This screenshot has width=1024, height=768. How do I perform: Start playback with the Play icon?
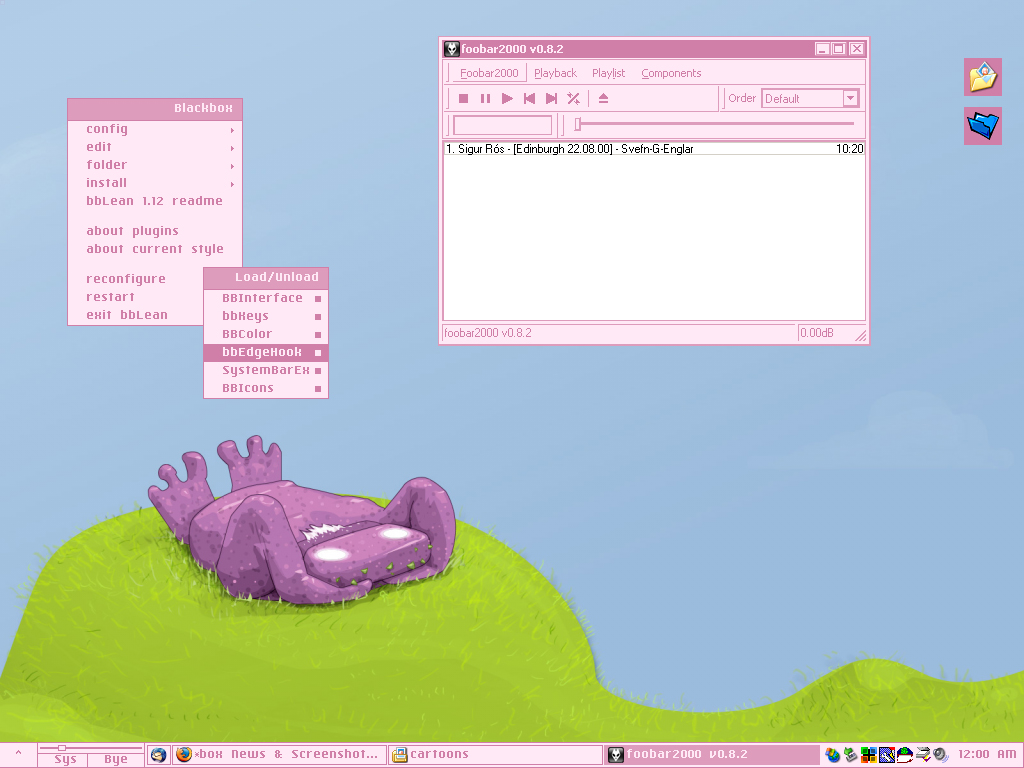click(x=507, y=99)
